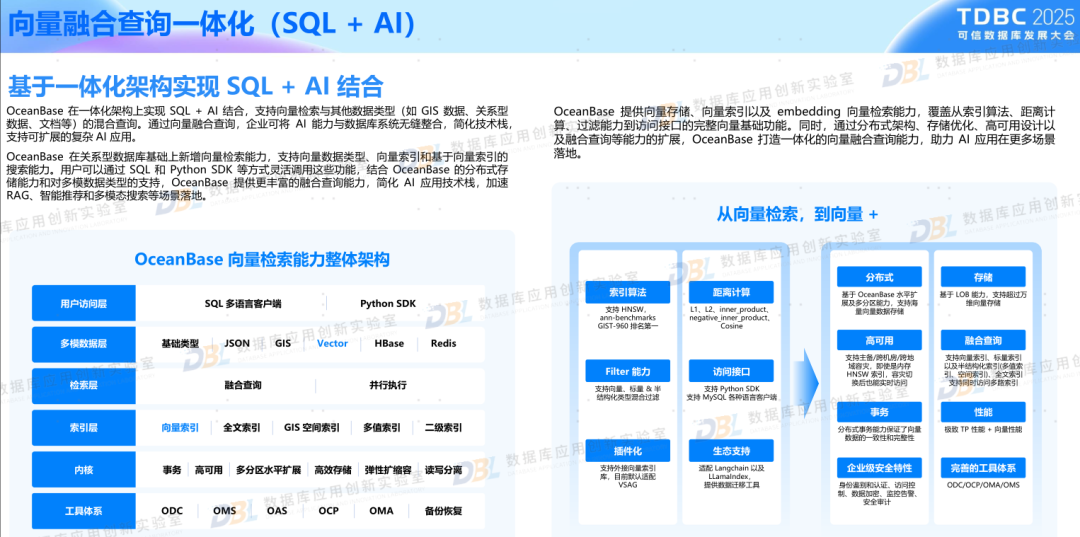The image size is (1080, 537).
Task: Click the 完善的工具体系 header button
Action: [983, 468]
